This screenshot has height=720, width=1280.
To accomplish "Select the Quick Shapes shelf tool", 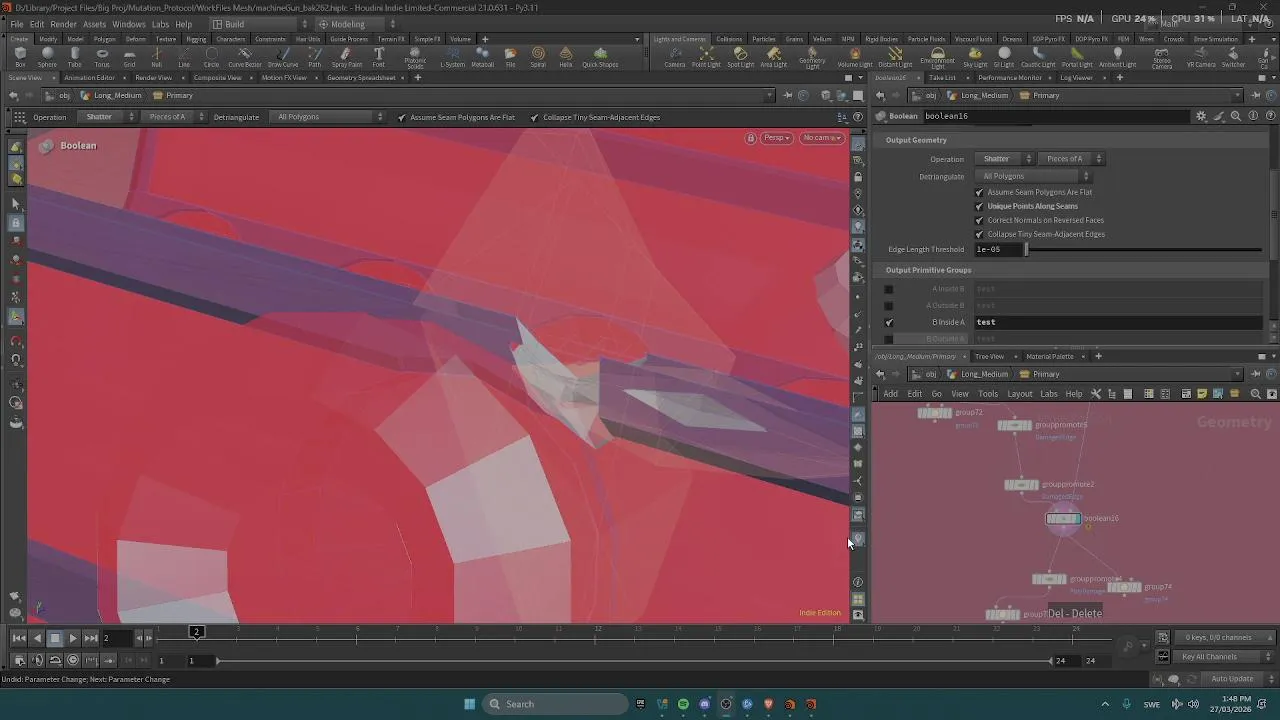I will [600, 57].
